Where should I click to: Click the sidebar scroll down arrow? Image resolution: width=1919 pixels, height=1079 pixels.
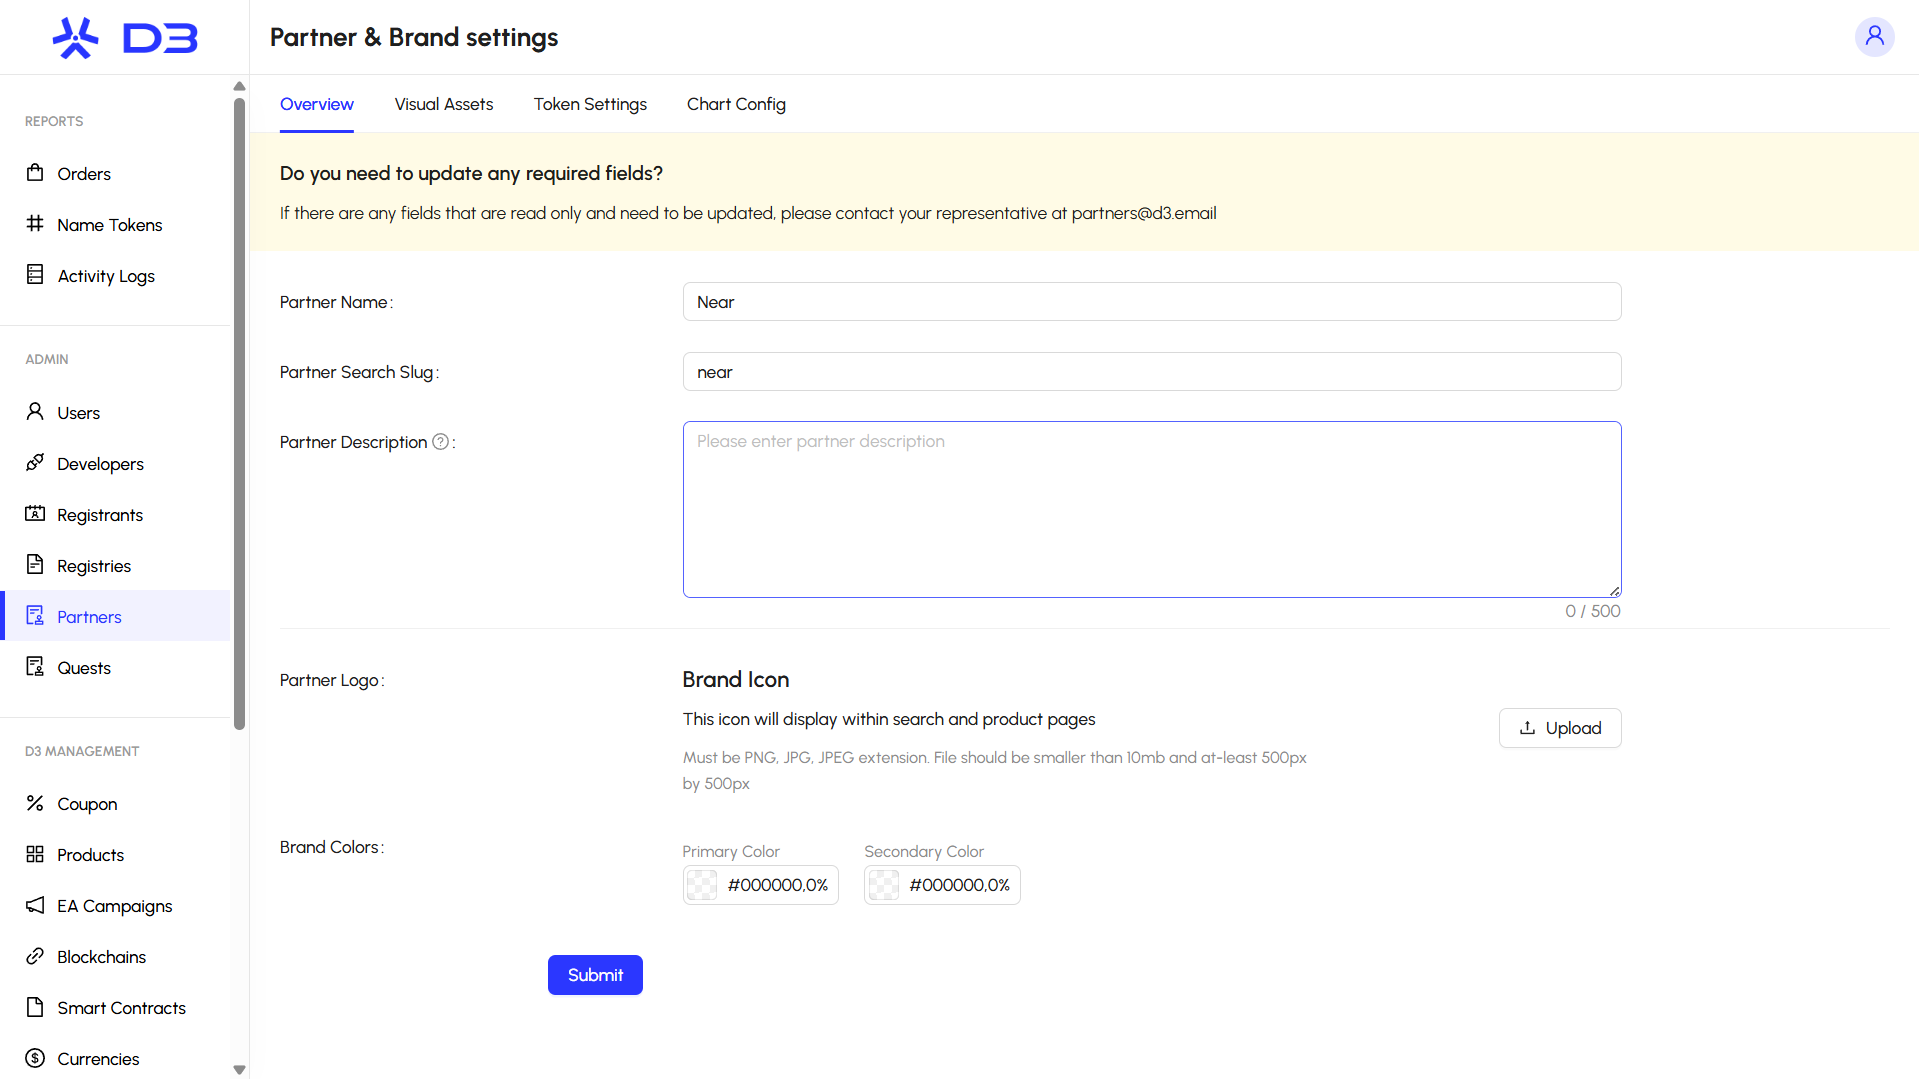[x=239, y=1070]
